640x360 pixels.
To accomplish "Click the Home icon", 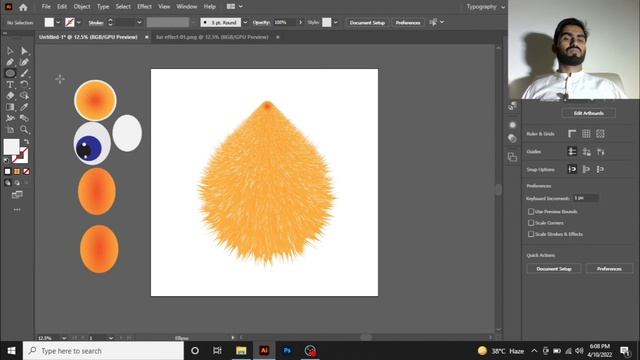I will [23, 7].
